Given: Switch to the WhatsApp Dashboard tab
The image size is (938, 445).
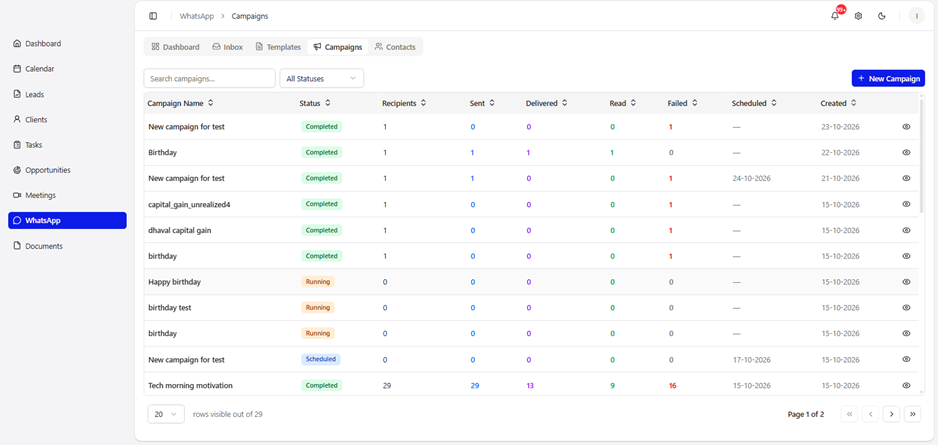Looking at the screenshot, I should (175, 47).
